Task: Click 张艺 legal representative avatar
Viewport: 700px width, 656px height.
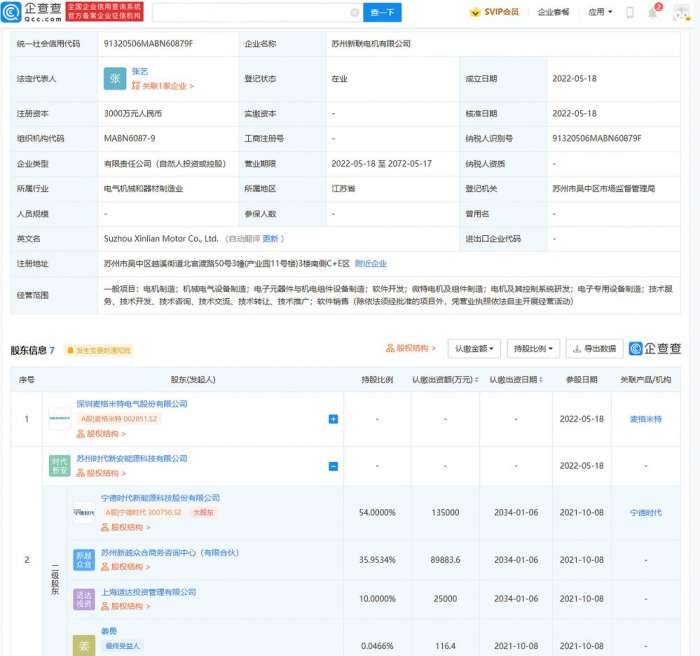Action: click(x=115, y=78)
